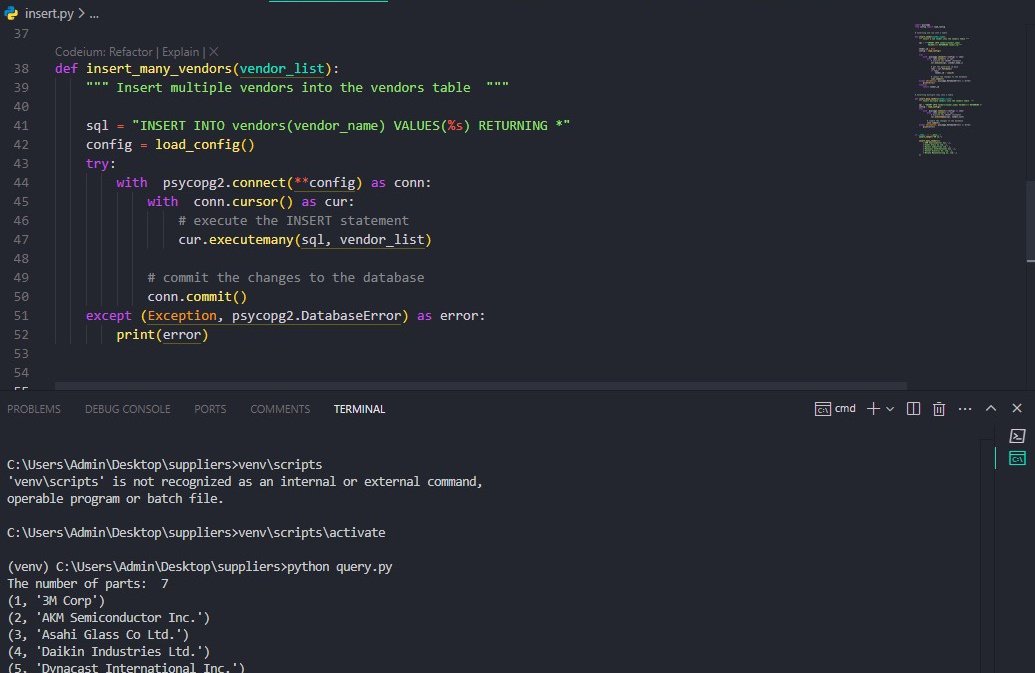Close the terminal panel
The image size is (1035, 673).
pyautogui.click(x=1017, y=408)
